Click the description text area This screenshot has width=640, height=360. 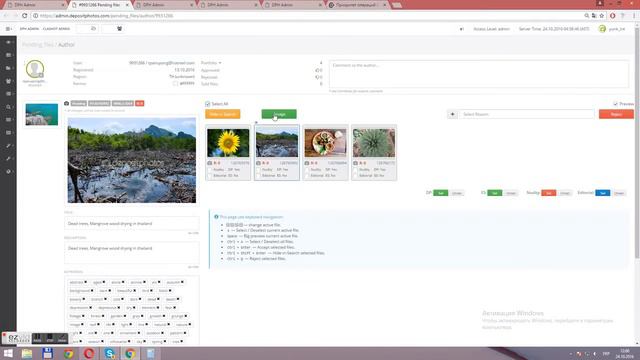pyautogui.click(x=131, y=253)
